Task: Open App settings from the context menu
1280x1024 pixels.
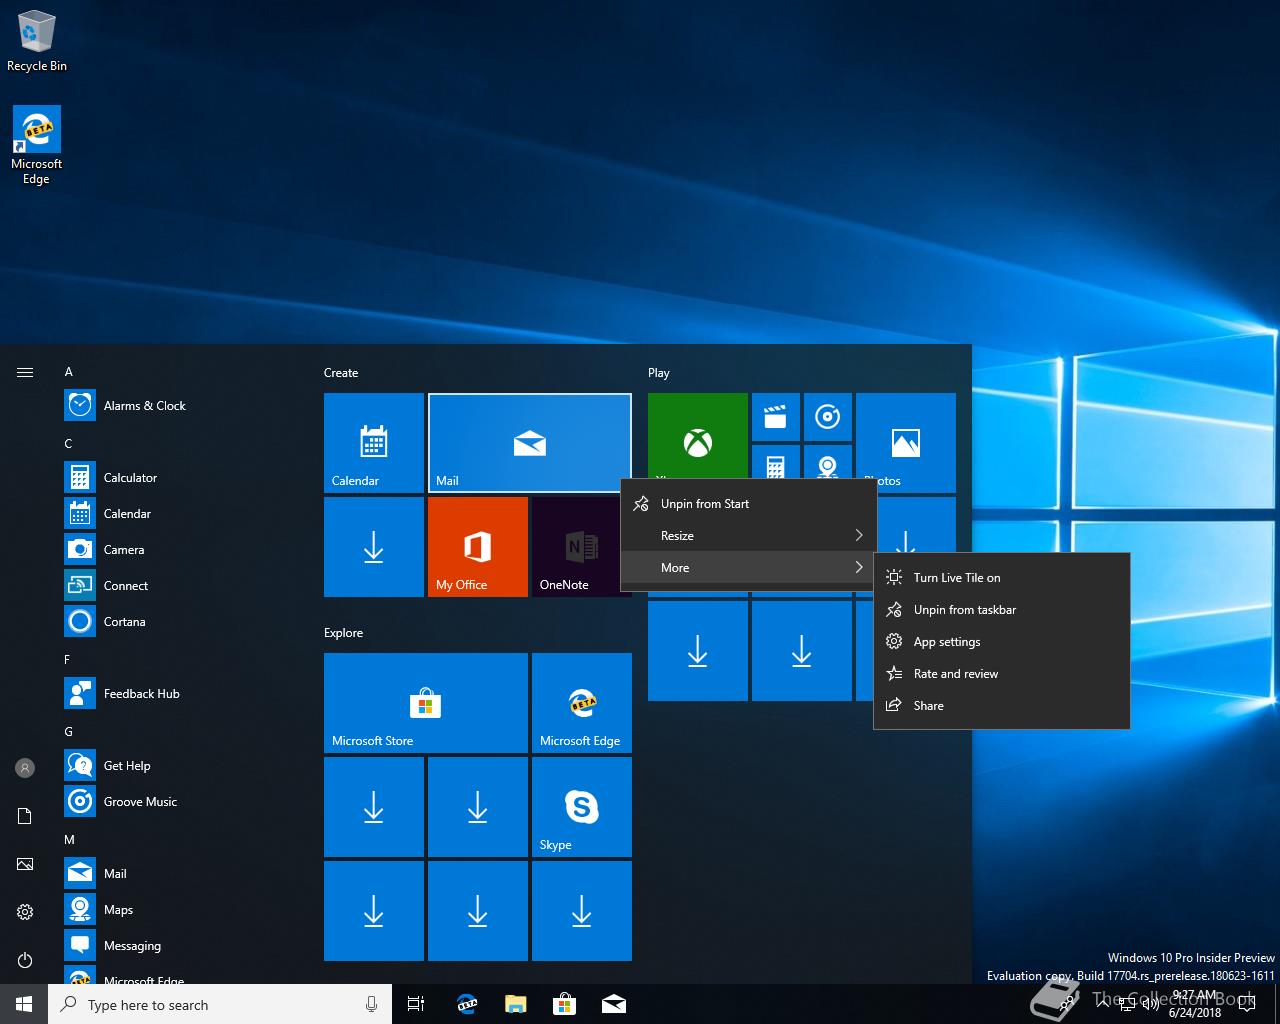Action: pos(1002,642)
